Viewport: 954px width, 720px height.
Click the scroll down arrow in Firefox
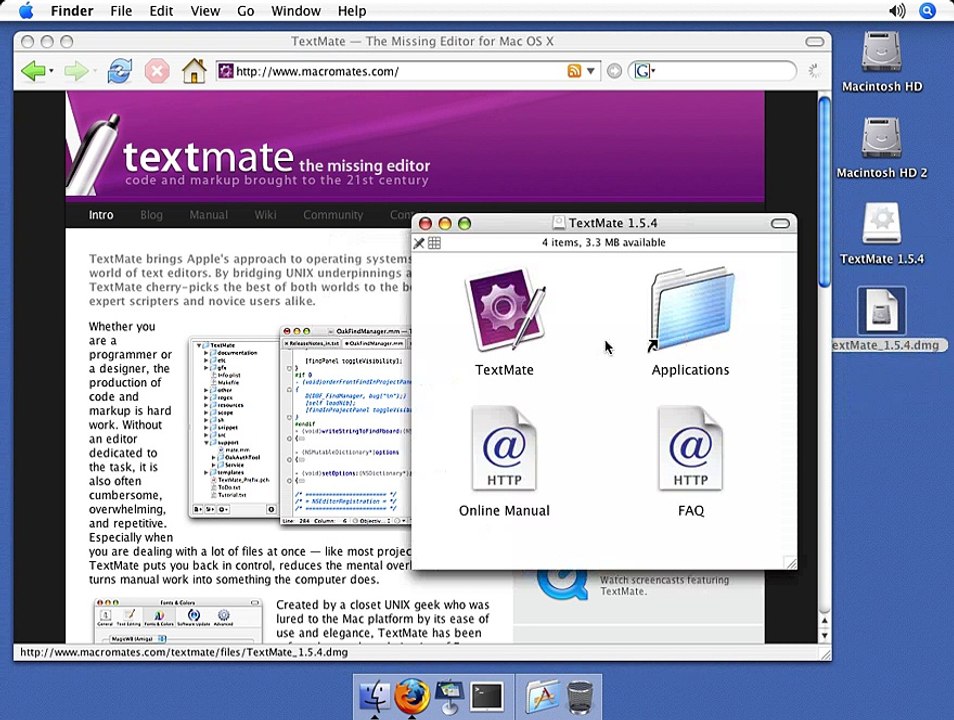[x=824, y=636]
